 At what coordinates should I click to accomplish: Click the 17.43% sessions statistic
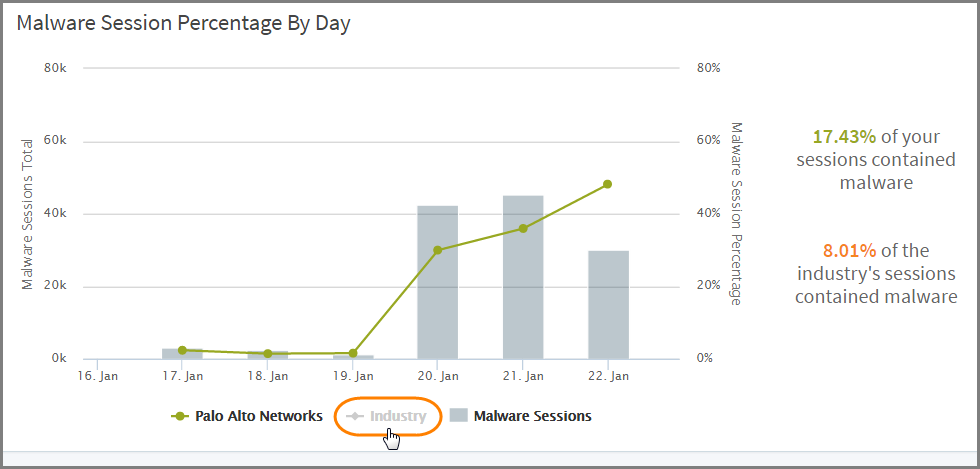[x=844, y=137]
